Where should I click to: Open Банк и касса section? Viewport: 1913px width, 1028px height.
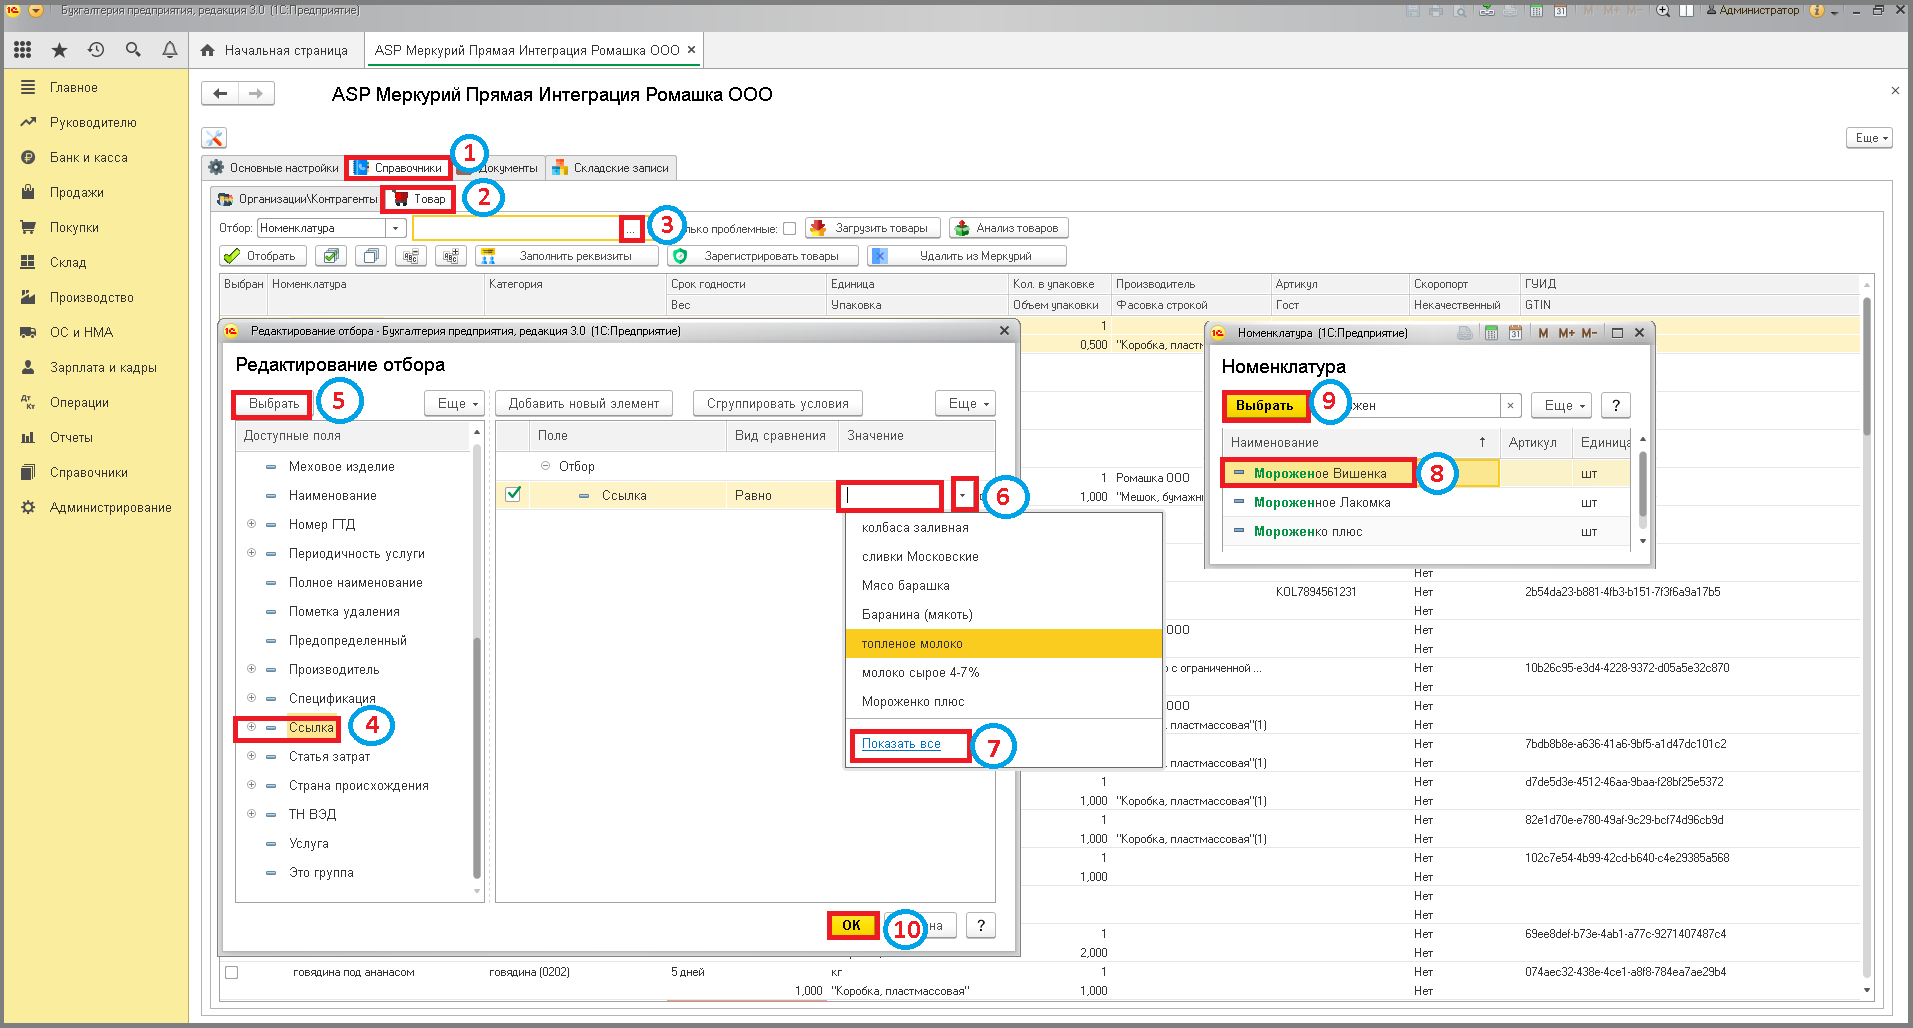pyautogui.click(x=89, y=157)
